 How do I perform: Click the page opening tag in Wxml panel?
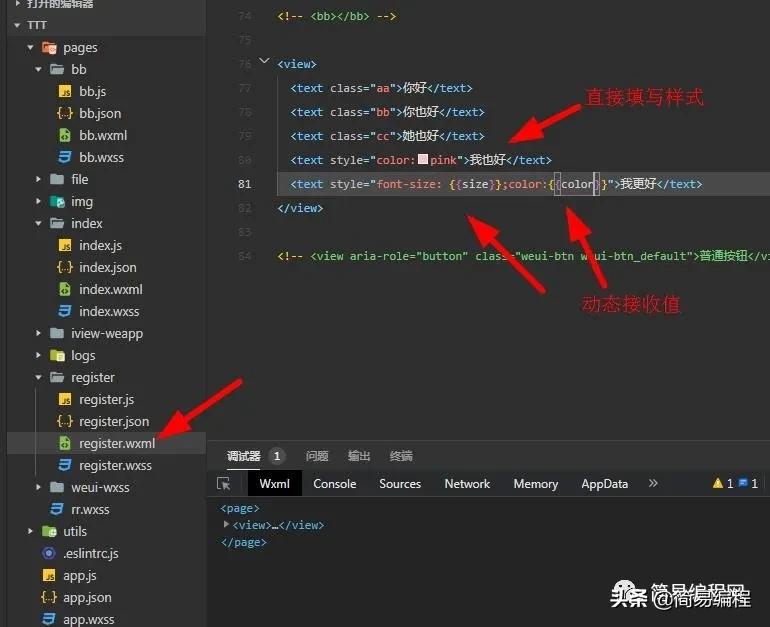[240, 508]
